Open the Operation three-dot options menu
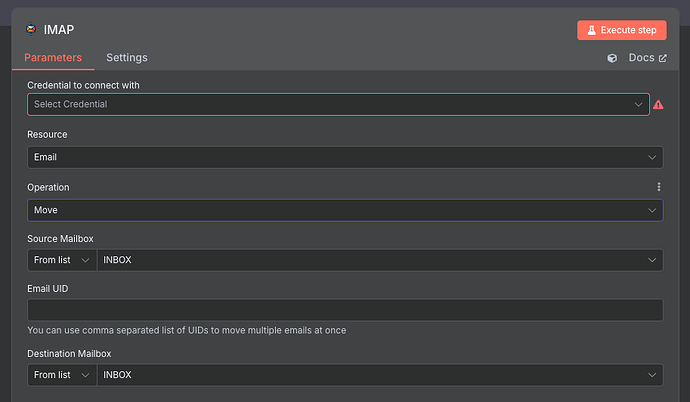 pos(659,187)
